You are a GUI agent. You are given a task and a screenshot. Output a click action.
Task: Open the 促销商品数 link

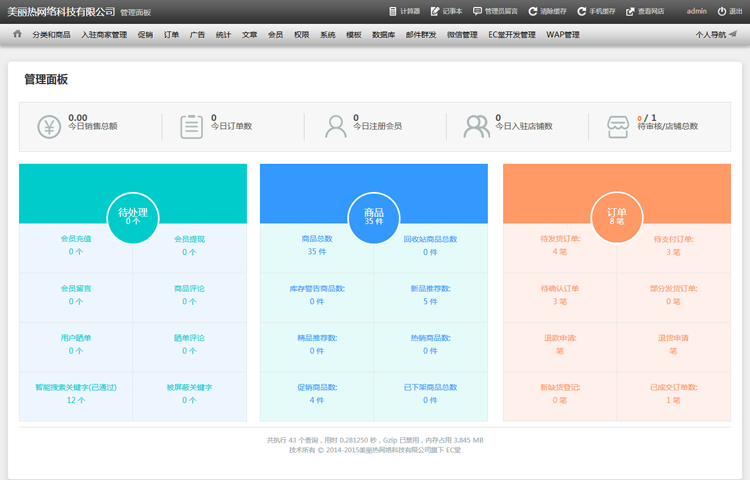317,387
